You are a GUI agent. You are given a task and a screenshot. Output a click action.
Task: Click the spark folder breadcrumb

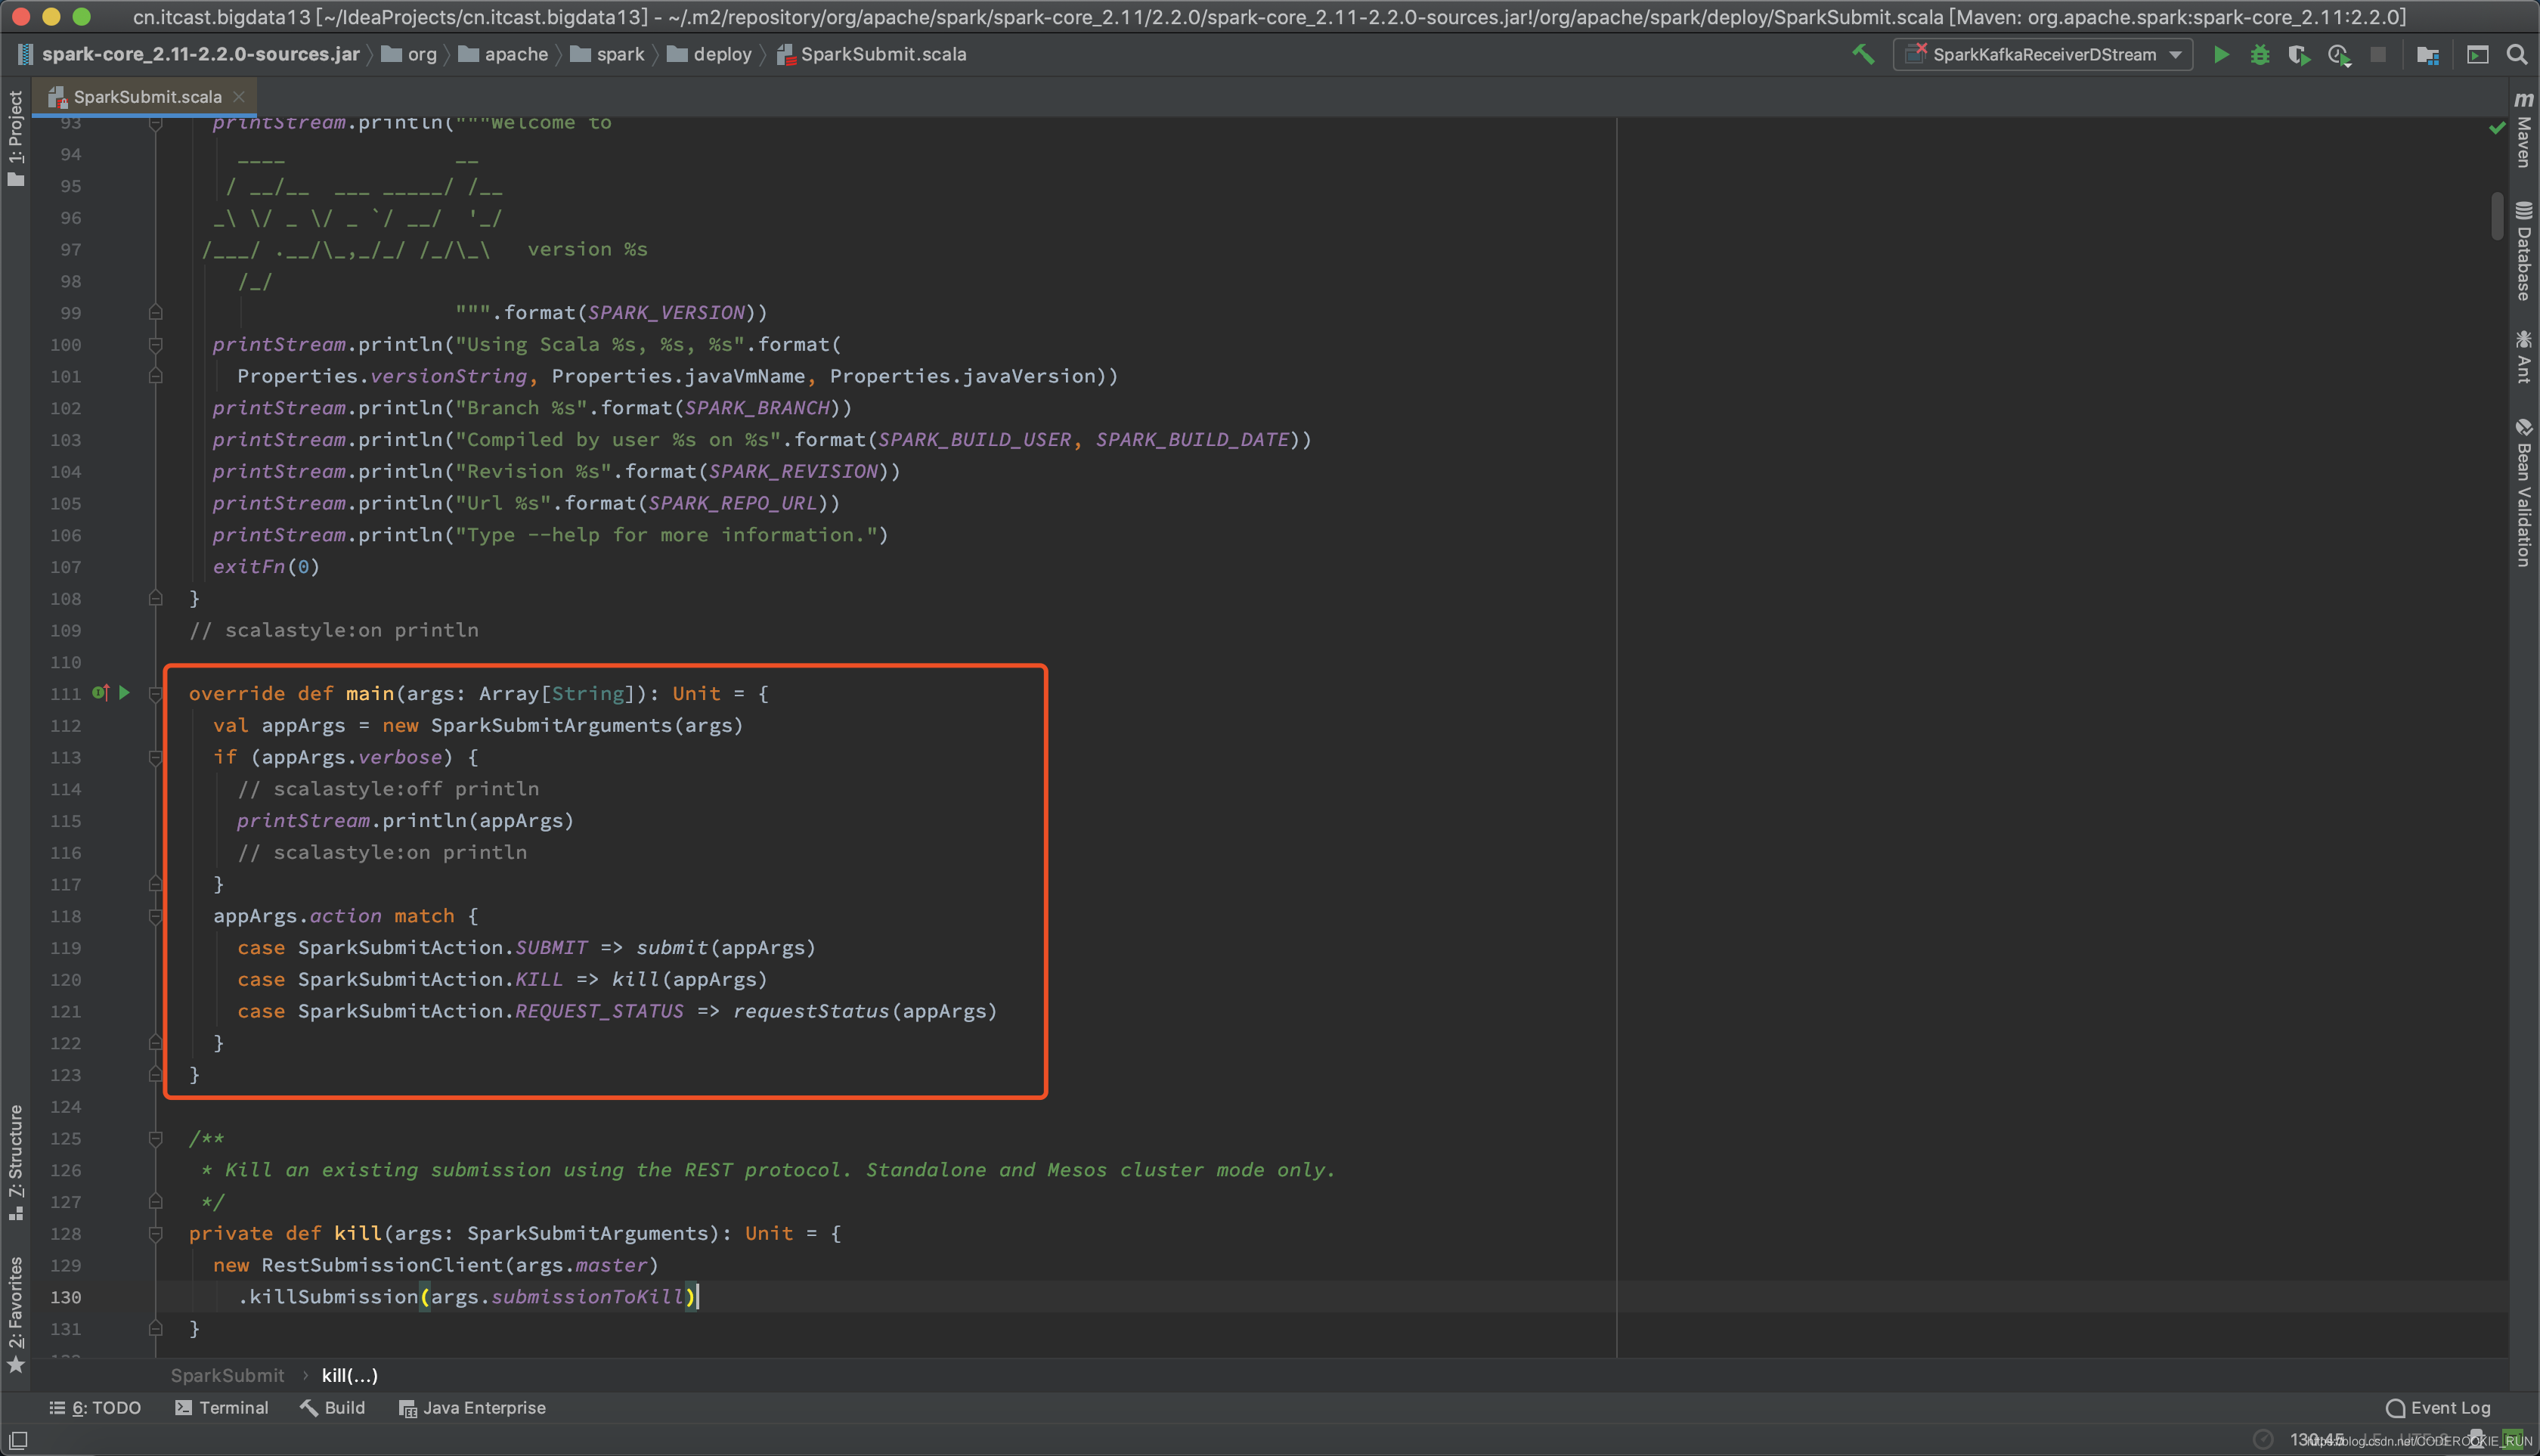click(608, 54)
